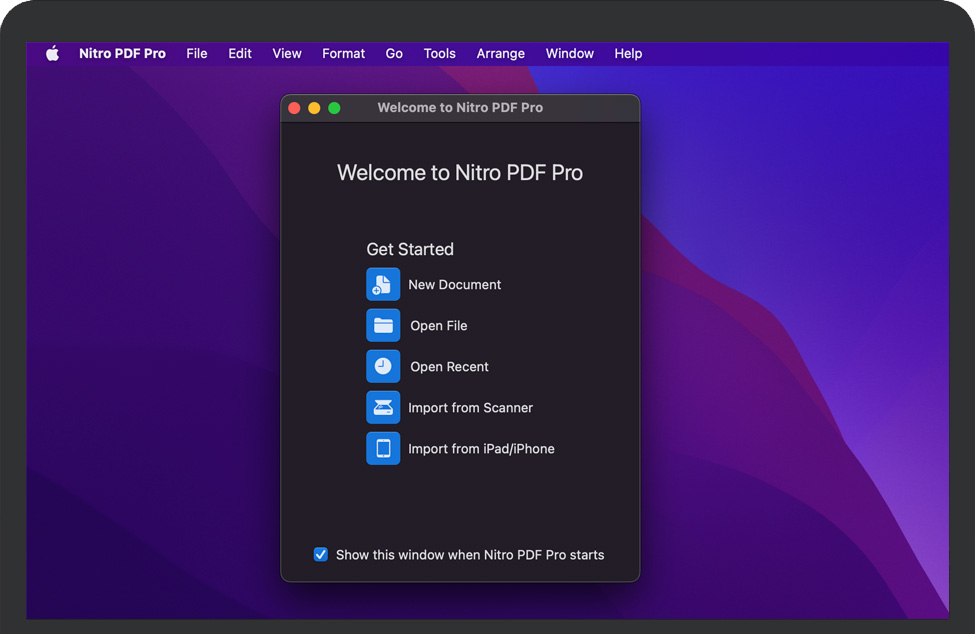Click the New Document icon
Viewport: 975px width, 634px height.
pos(383,285)
